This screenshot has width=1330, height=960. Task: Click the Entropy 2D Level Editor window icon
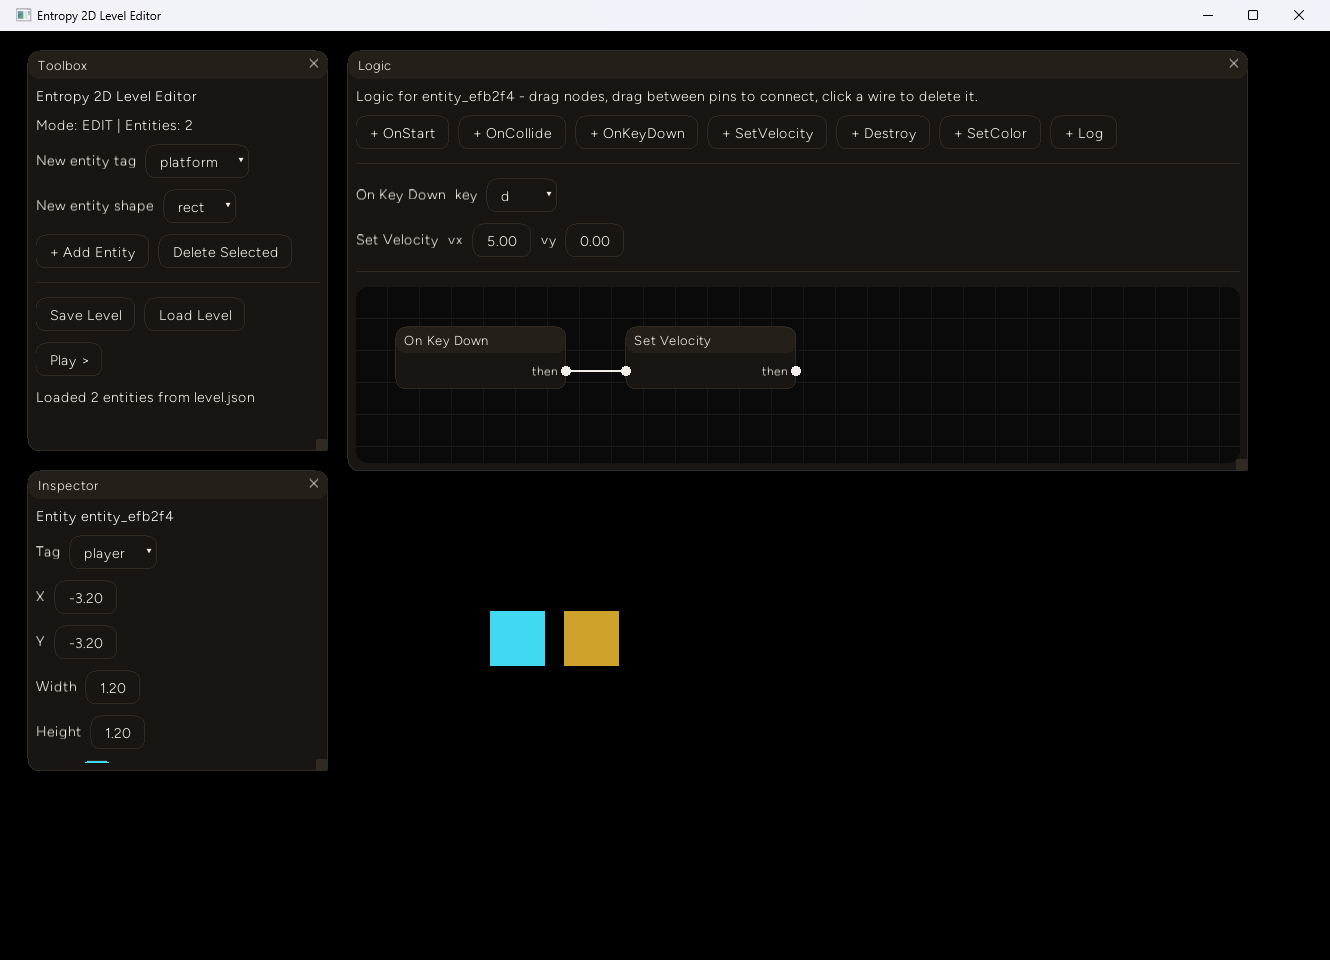pos(23,15)
